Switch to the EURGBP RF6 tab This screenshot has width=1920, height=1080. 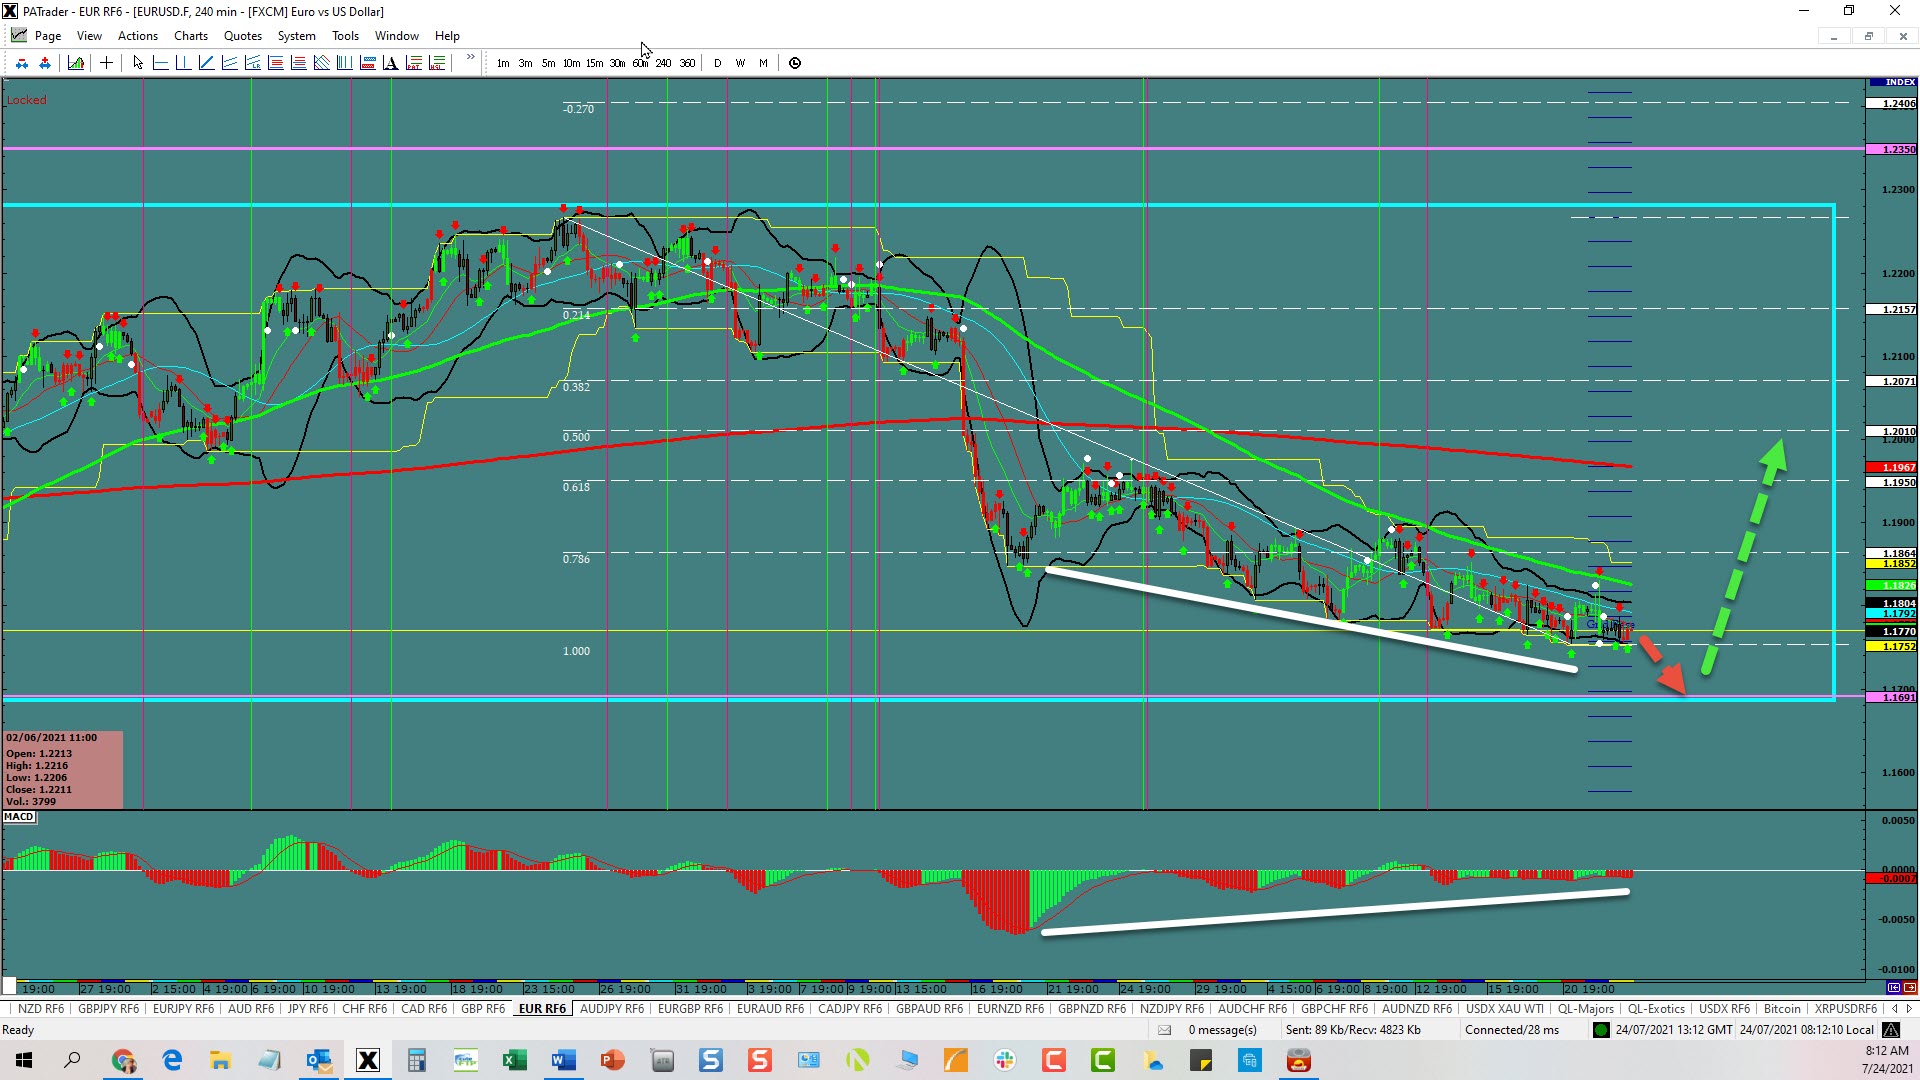click(690, 1008)
